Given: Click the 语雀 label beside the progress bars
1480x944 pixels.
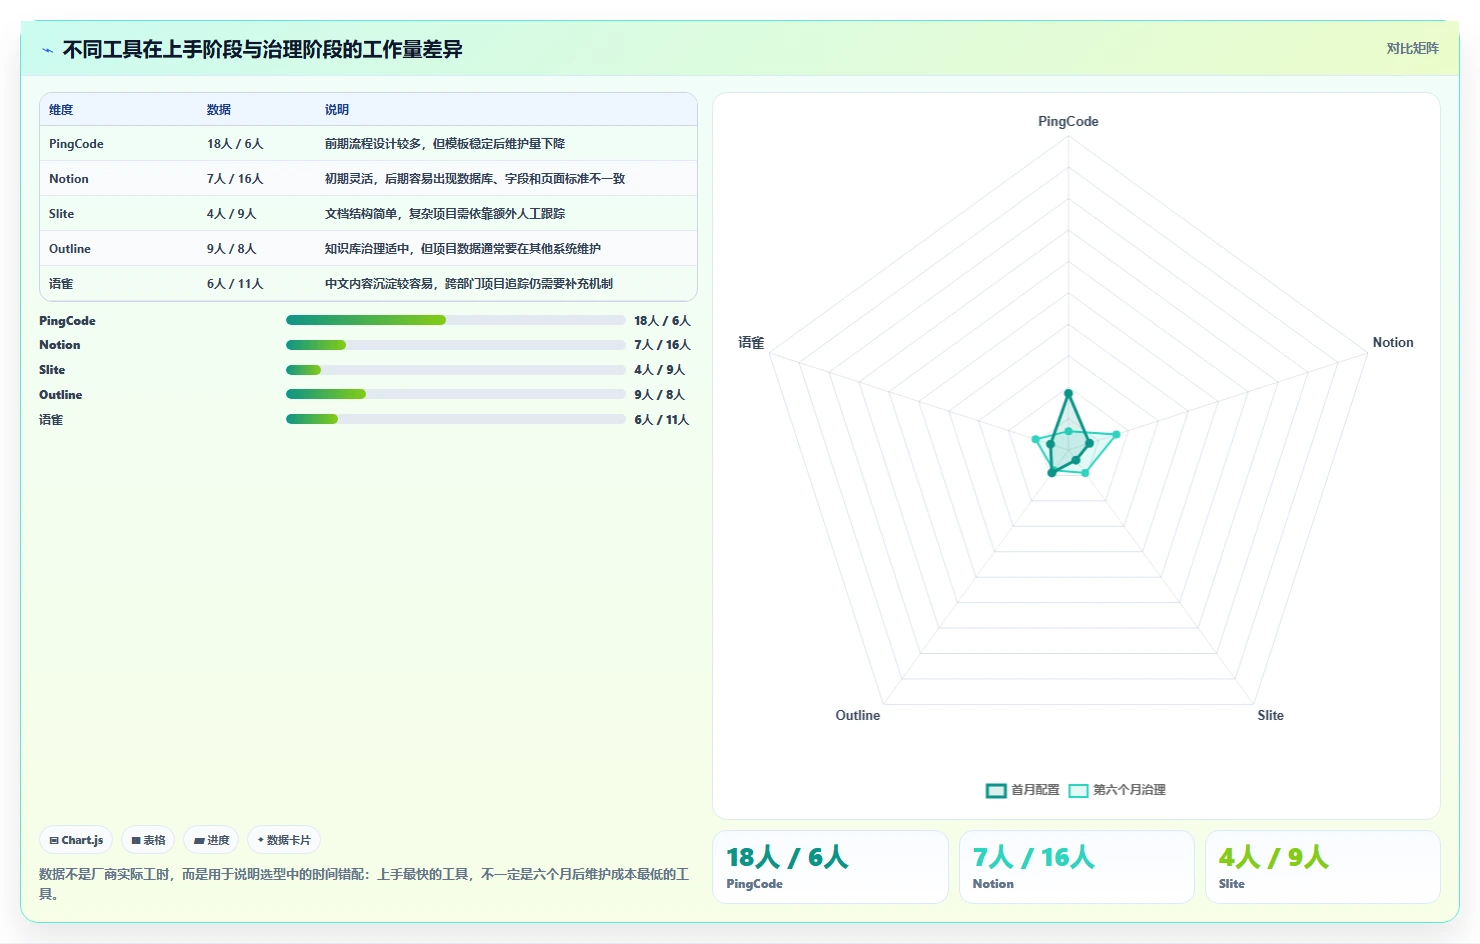Looking at the screenshot, I should (51, 420).
